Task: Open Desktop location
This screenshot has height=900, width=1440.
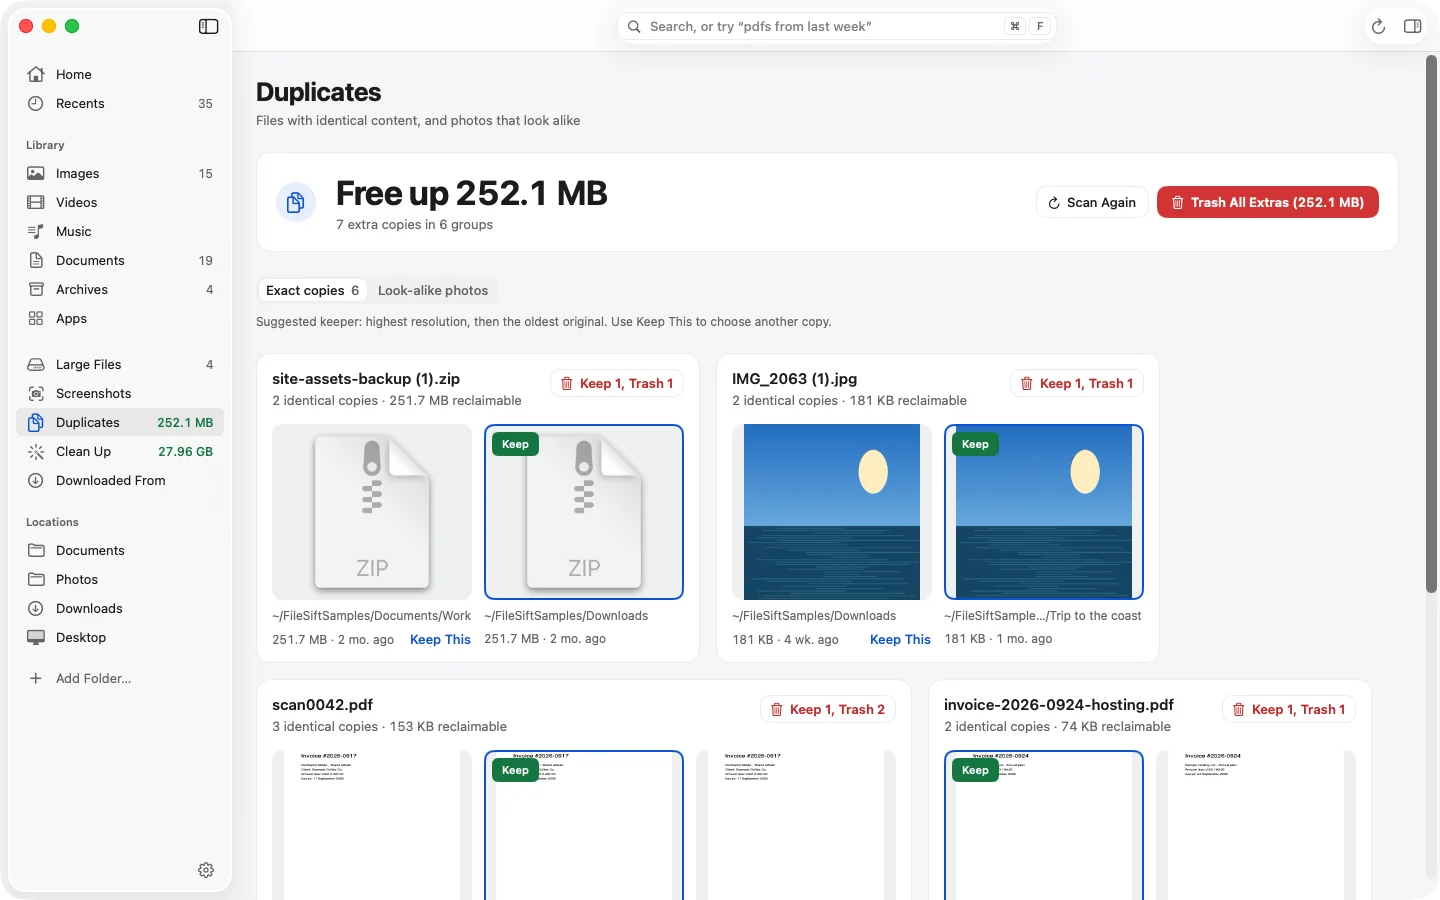Action: coord(120,637)
